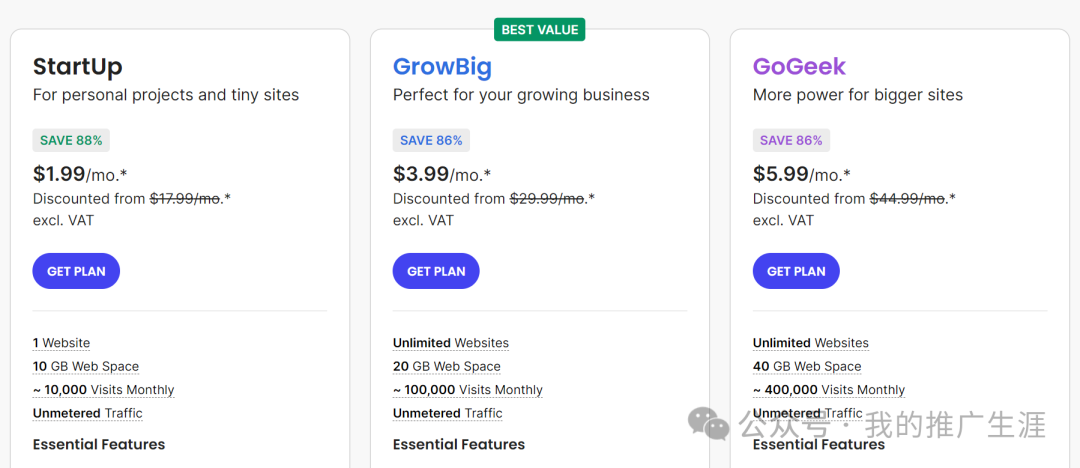The height and width of the screenshot is (468, 1080).
Task: Click '10 GB Web Space' feature text
Action: click(x=86, y=366)
